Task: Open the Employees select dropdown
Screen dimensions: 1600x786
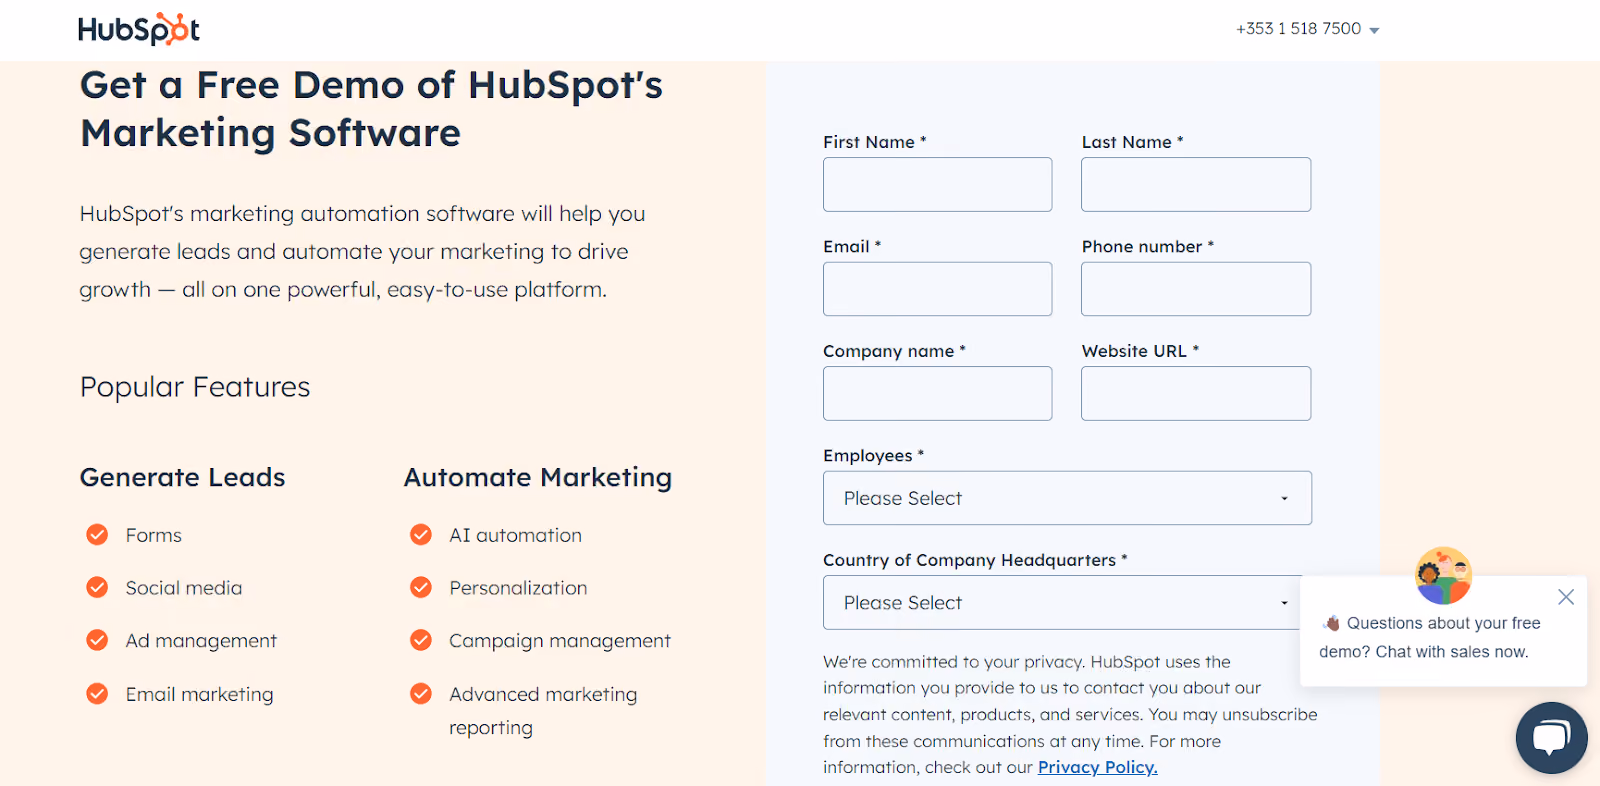Action: 1067,498
